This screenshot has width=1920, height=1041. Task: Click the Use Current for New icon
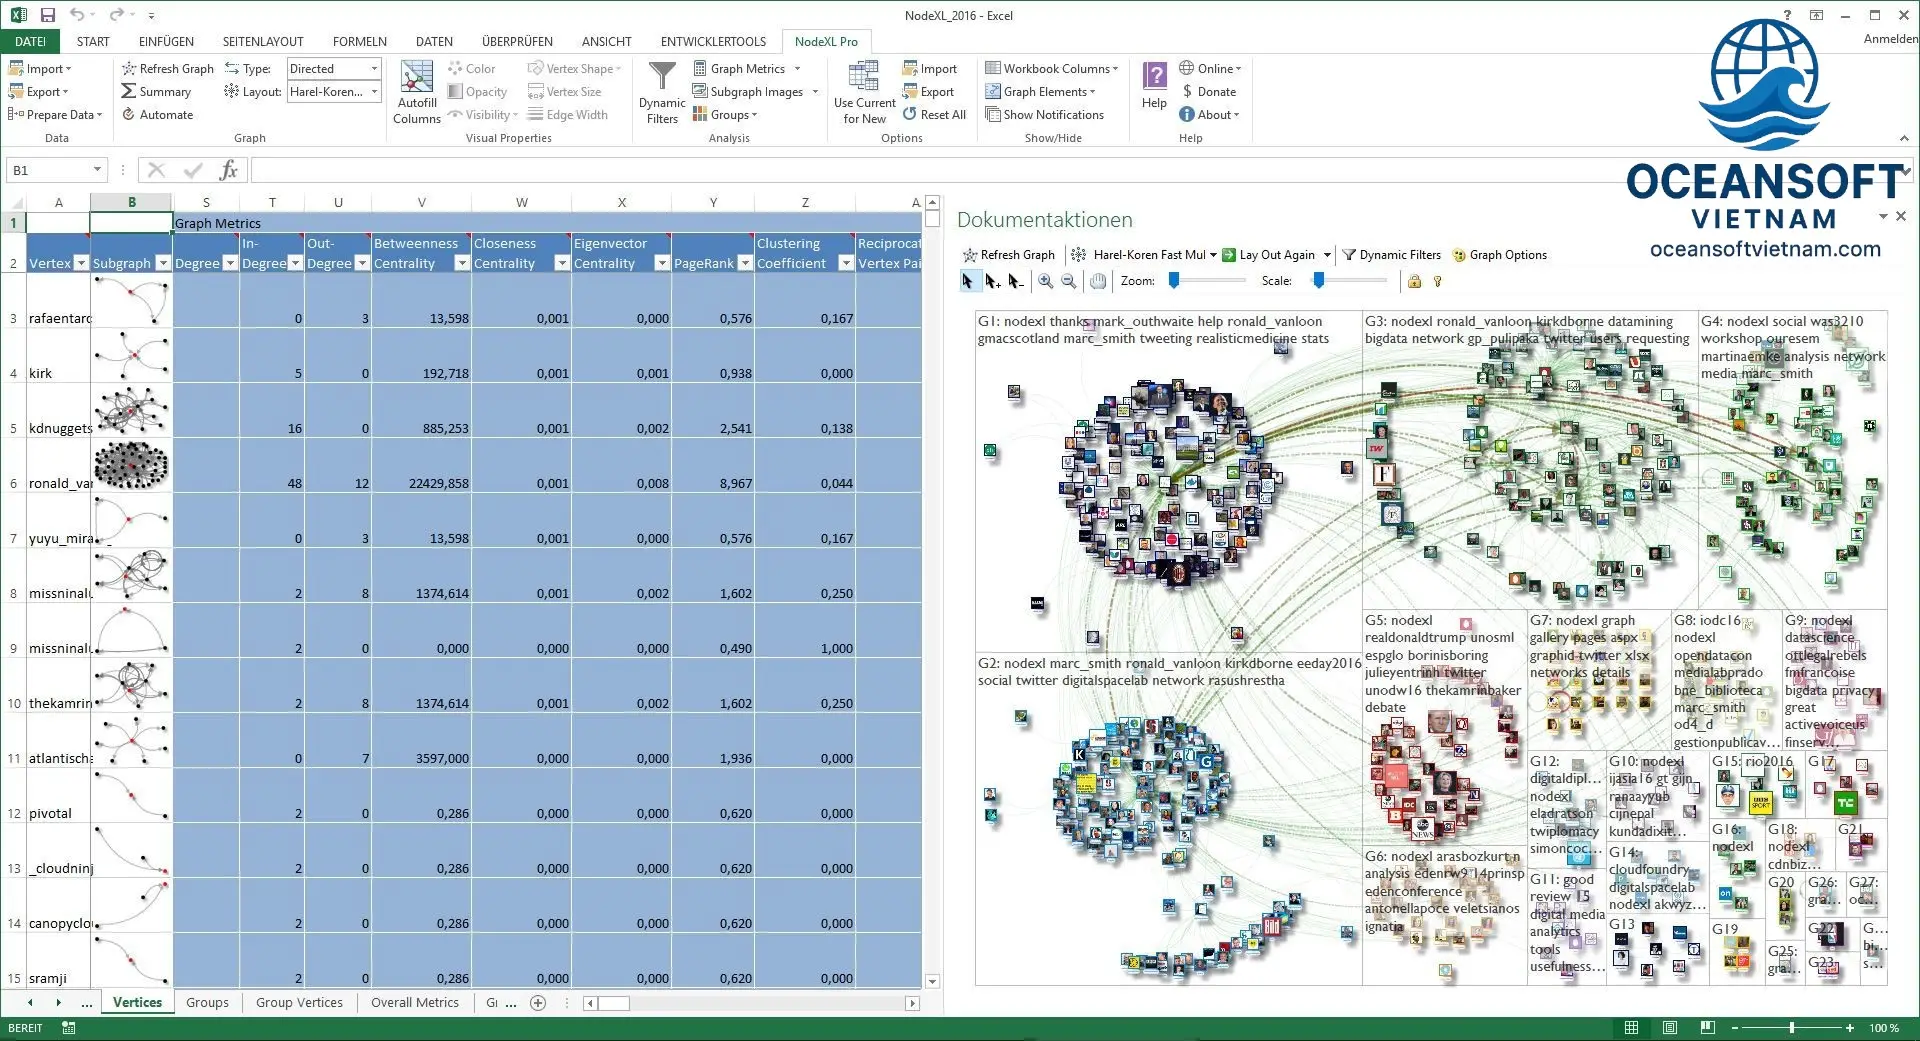(864, 78)
